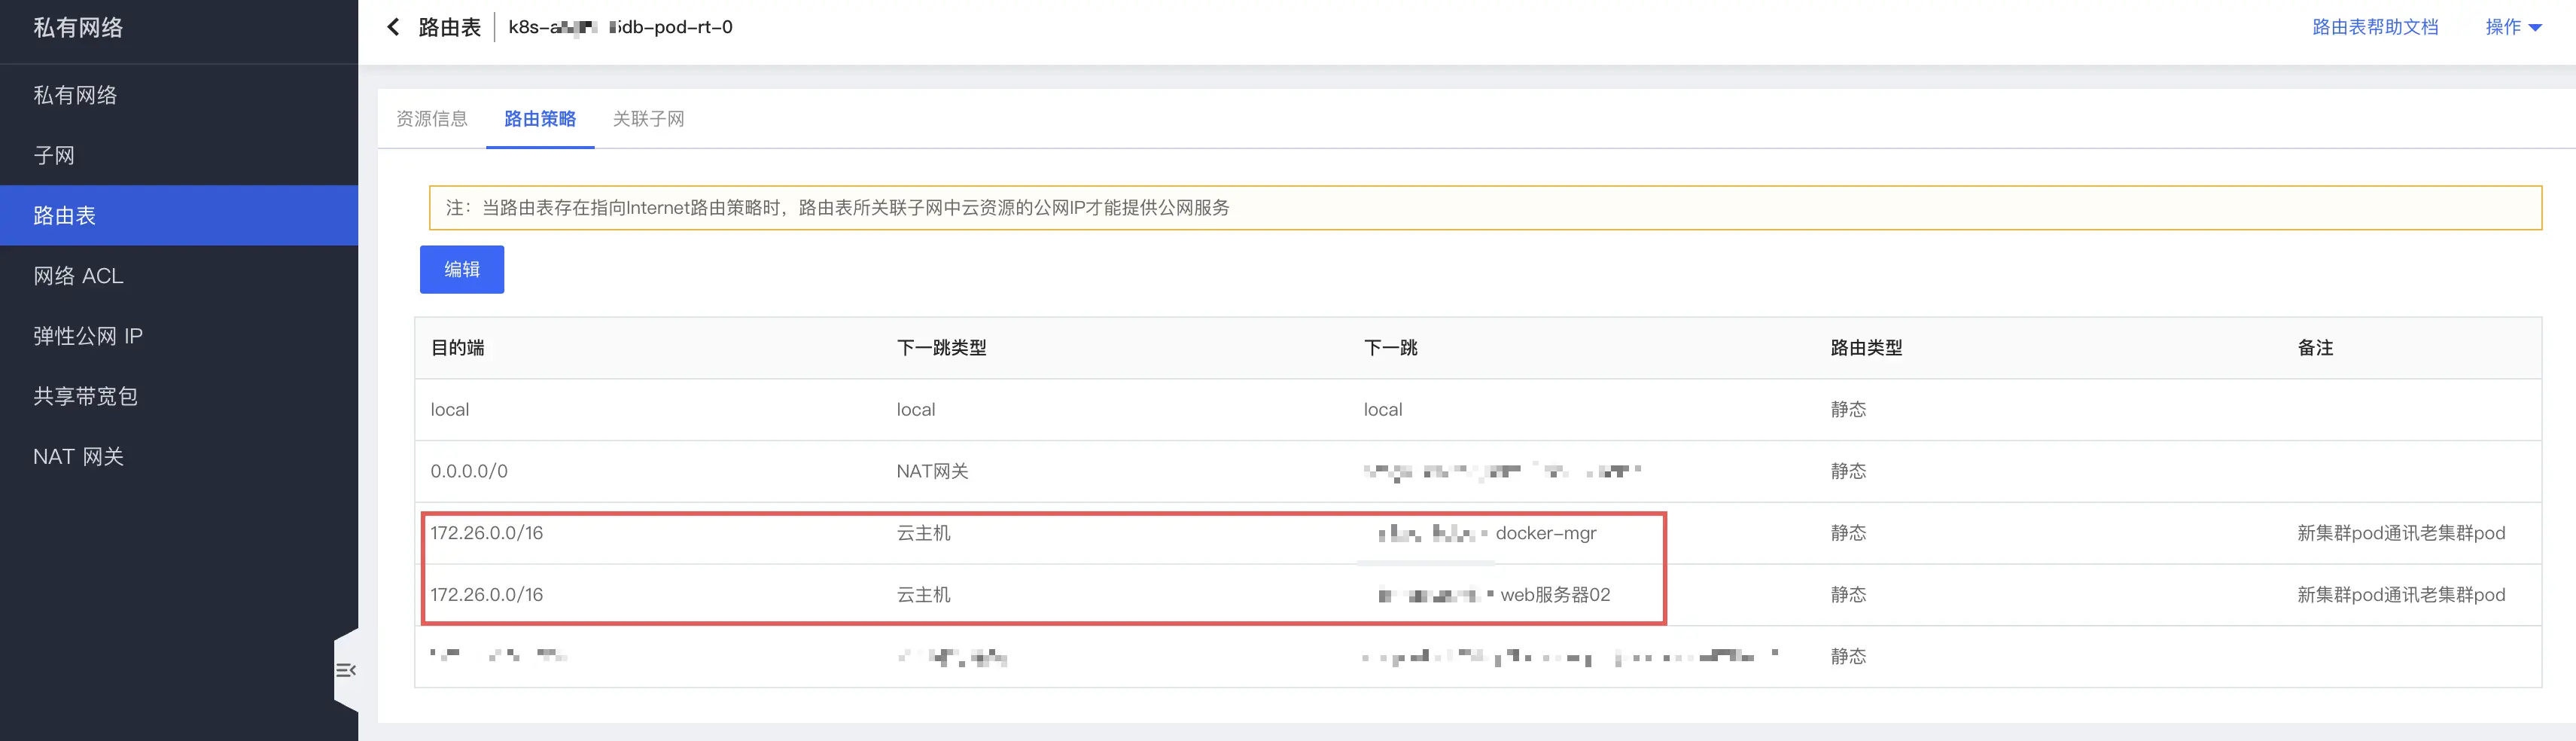Viewport: 2576px width, 741px height.
Task: Click the web服务器02 next hop link
Action: [1554, 595]
